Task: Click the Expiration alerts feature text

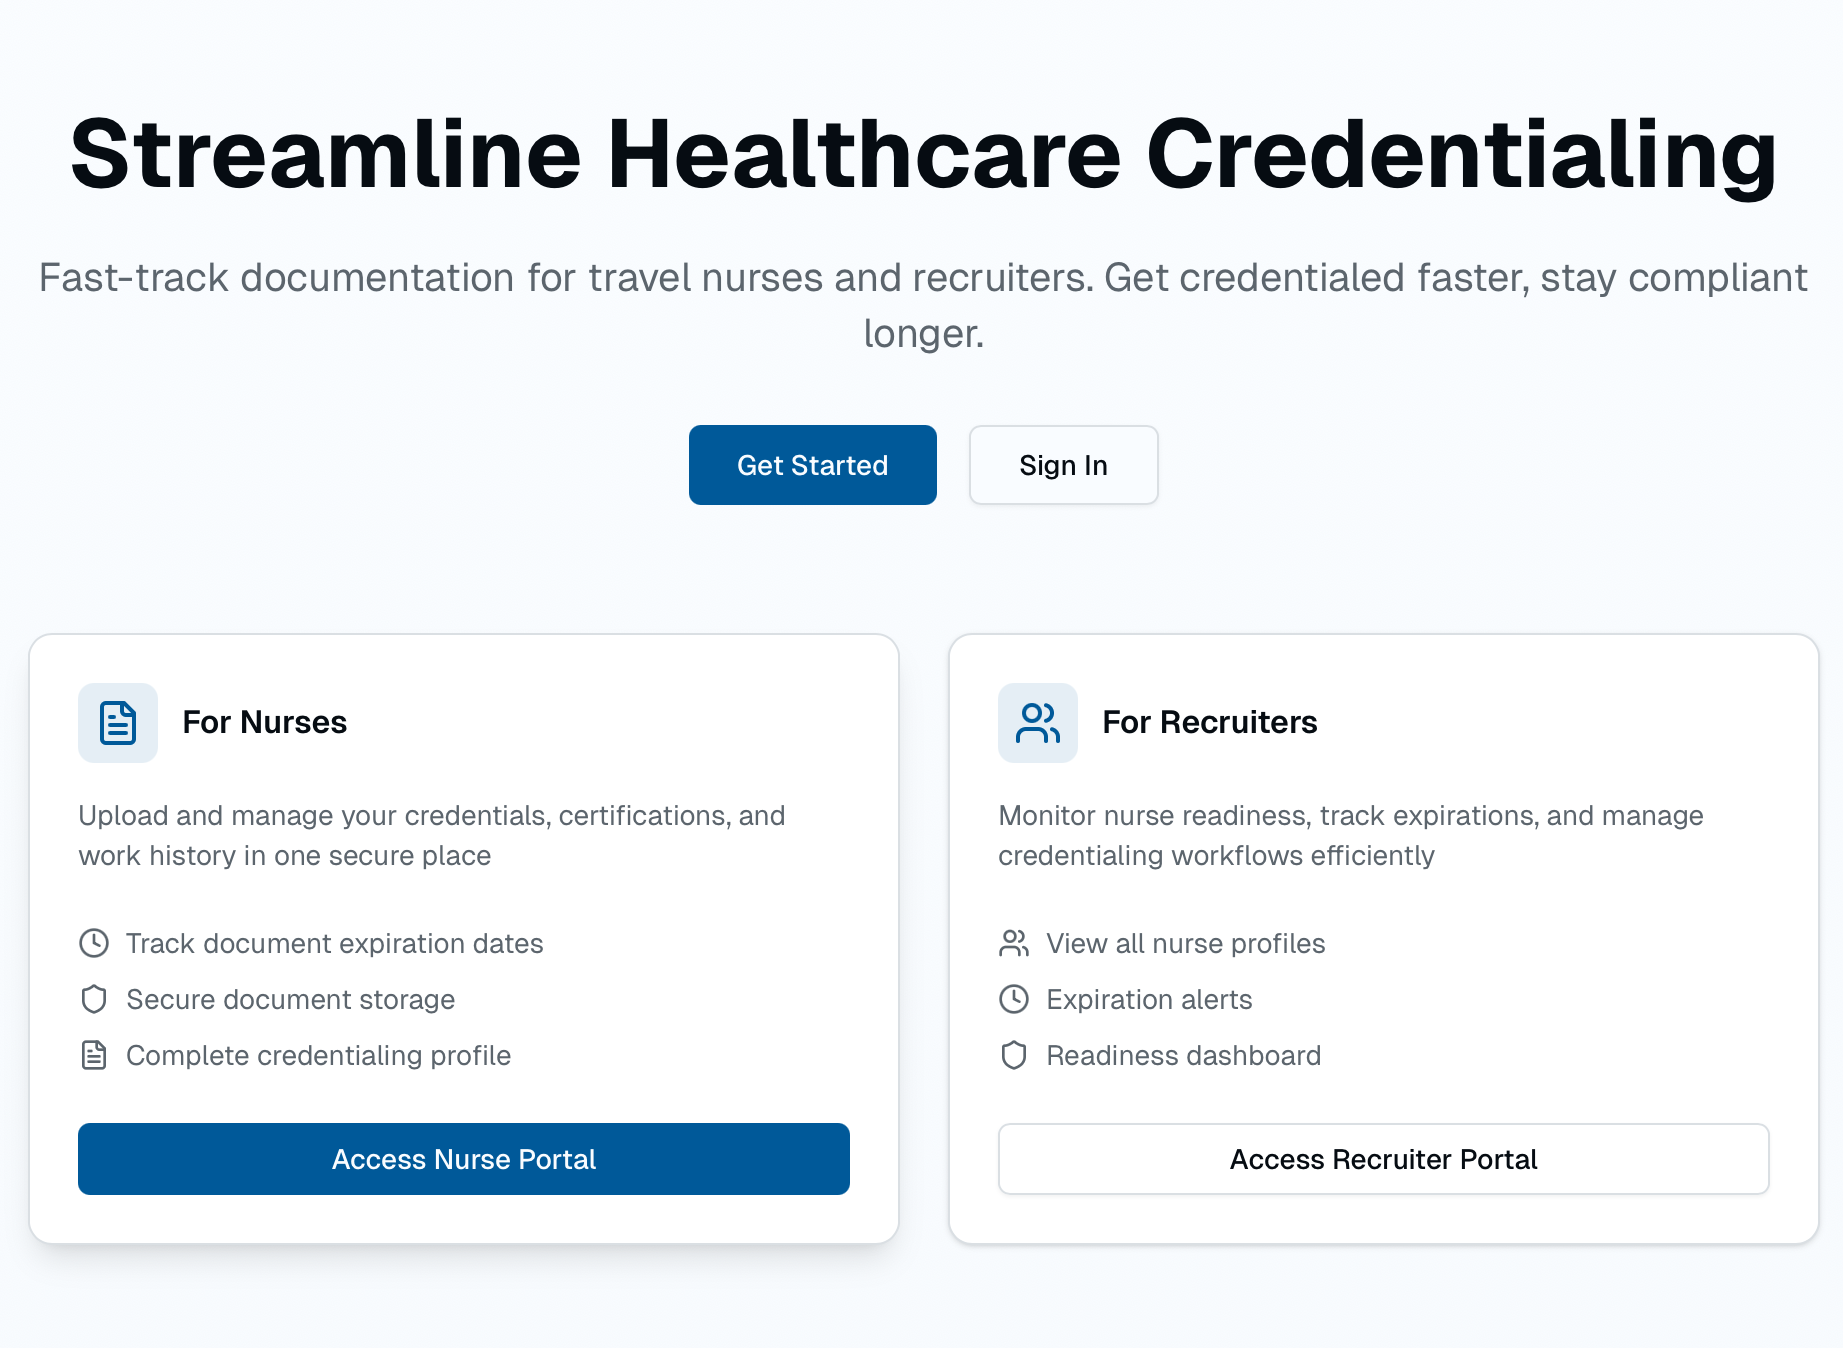Action: click(x=1149, y=999)
